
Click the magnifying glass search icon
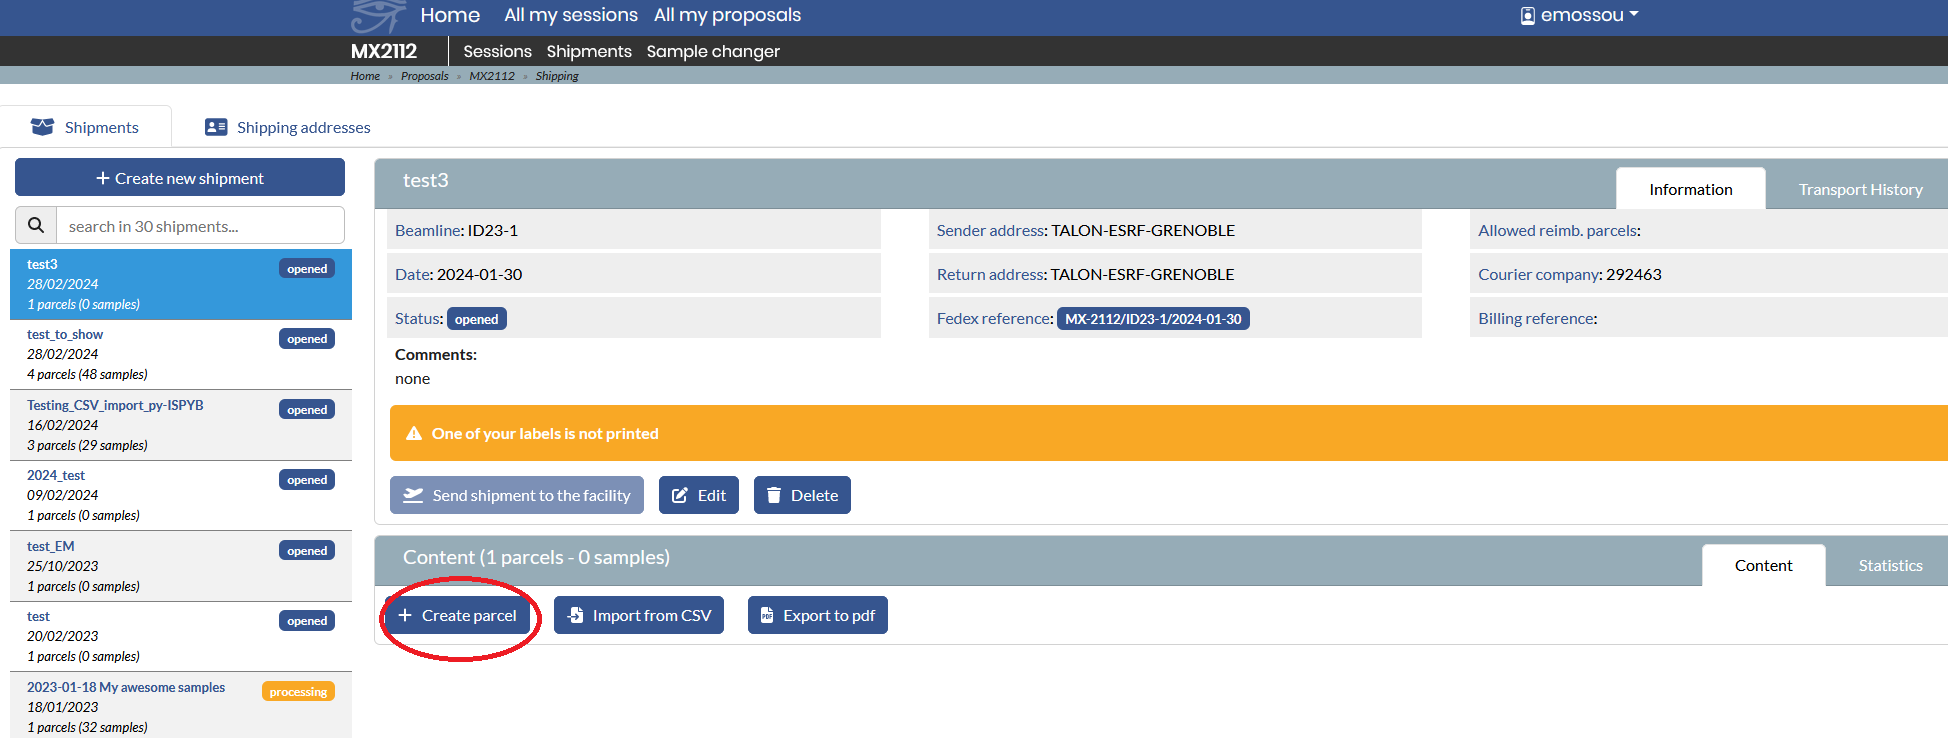pos(36,226)
